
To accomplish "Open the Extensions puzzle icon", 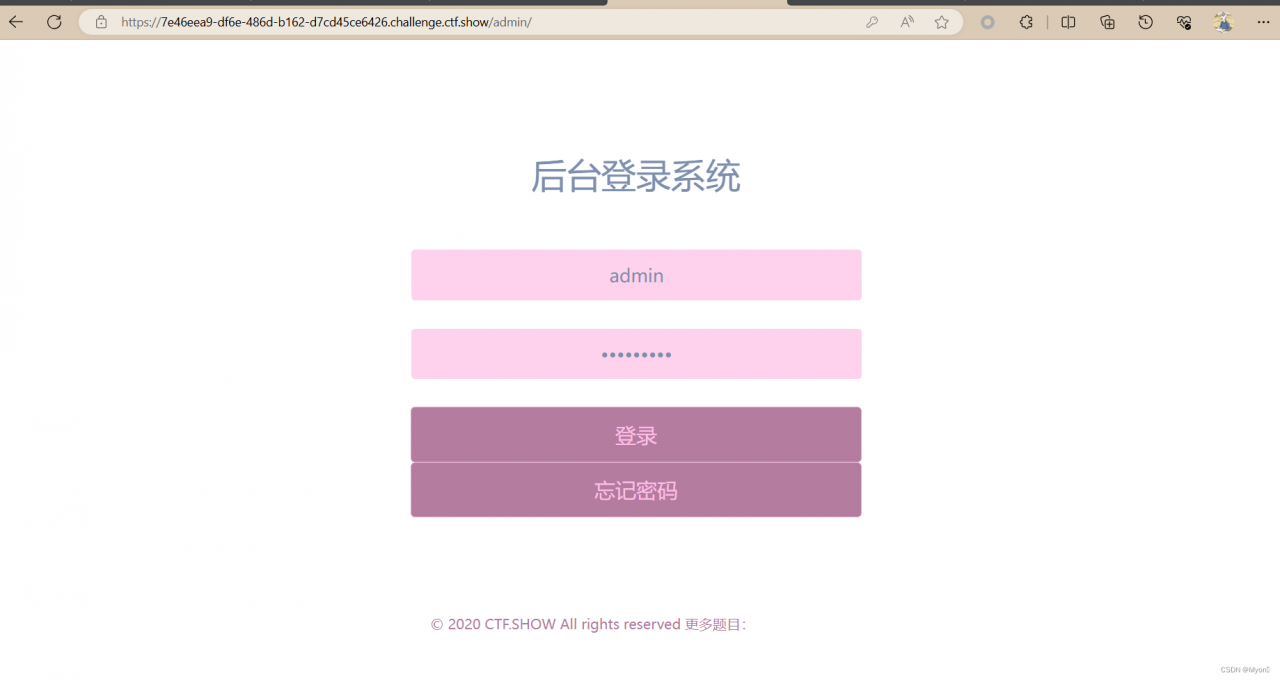I will click(x=1026, y=21).
